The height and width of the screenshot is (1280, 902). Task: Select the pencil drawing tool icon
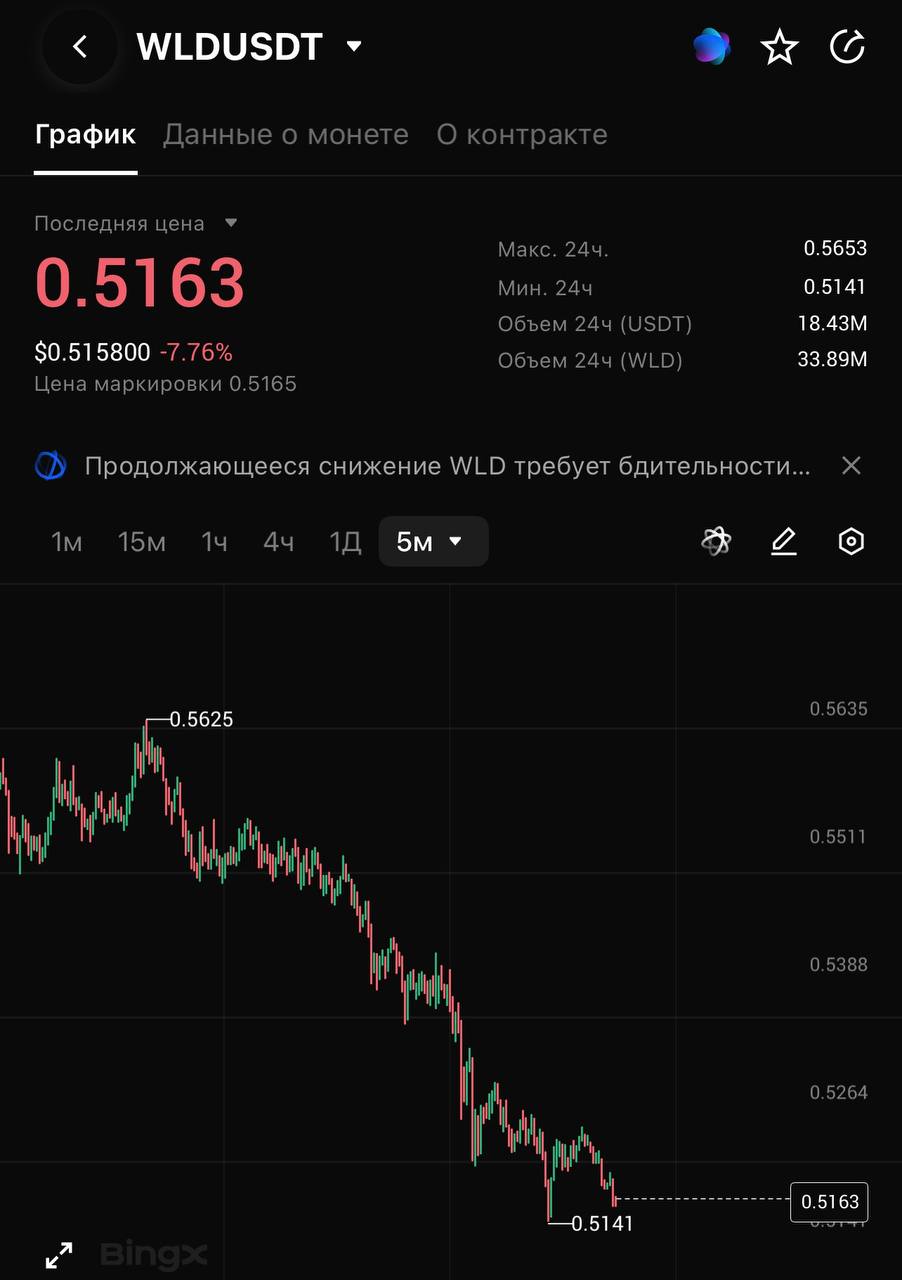(784, 542)
